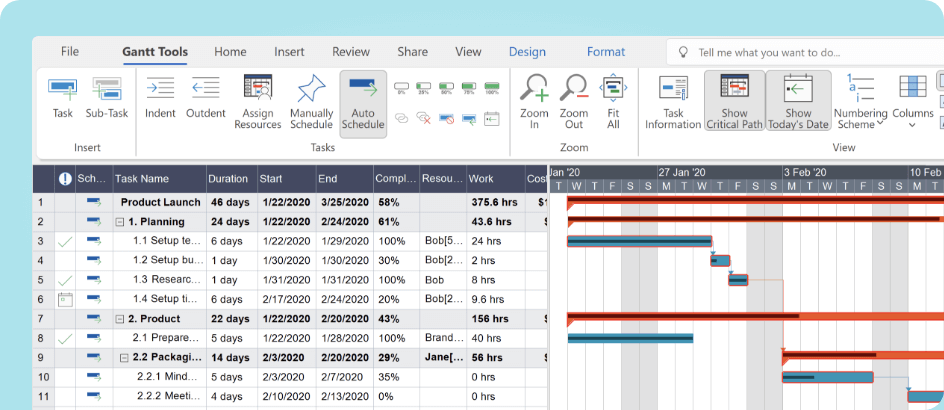Set 0% complete progress icon

pos(401,88)
